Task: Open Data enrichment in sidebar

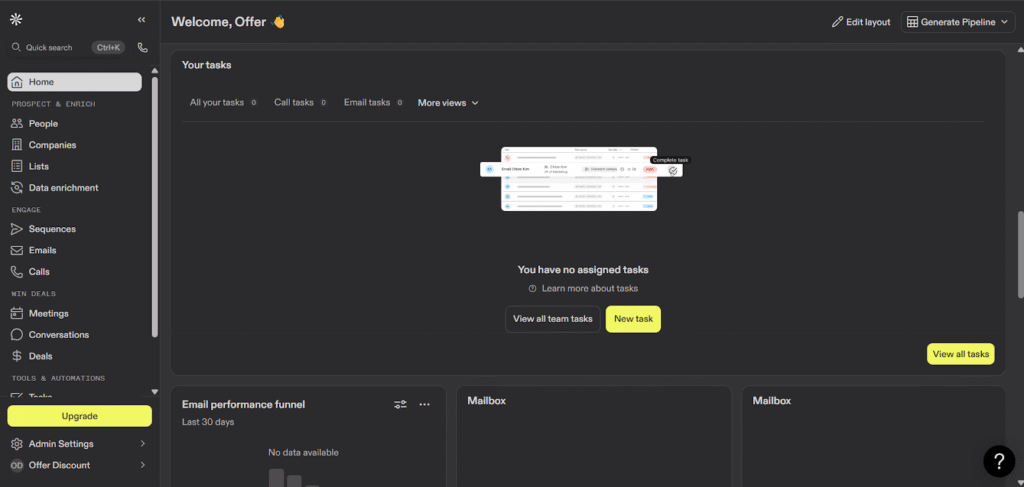Action: point(63,188)
